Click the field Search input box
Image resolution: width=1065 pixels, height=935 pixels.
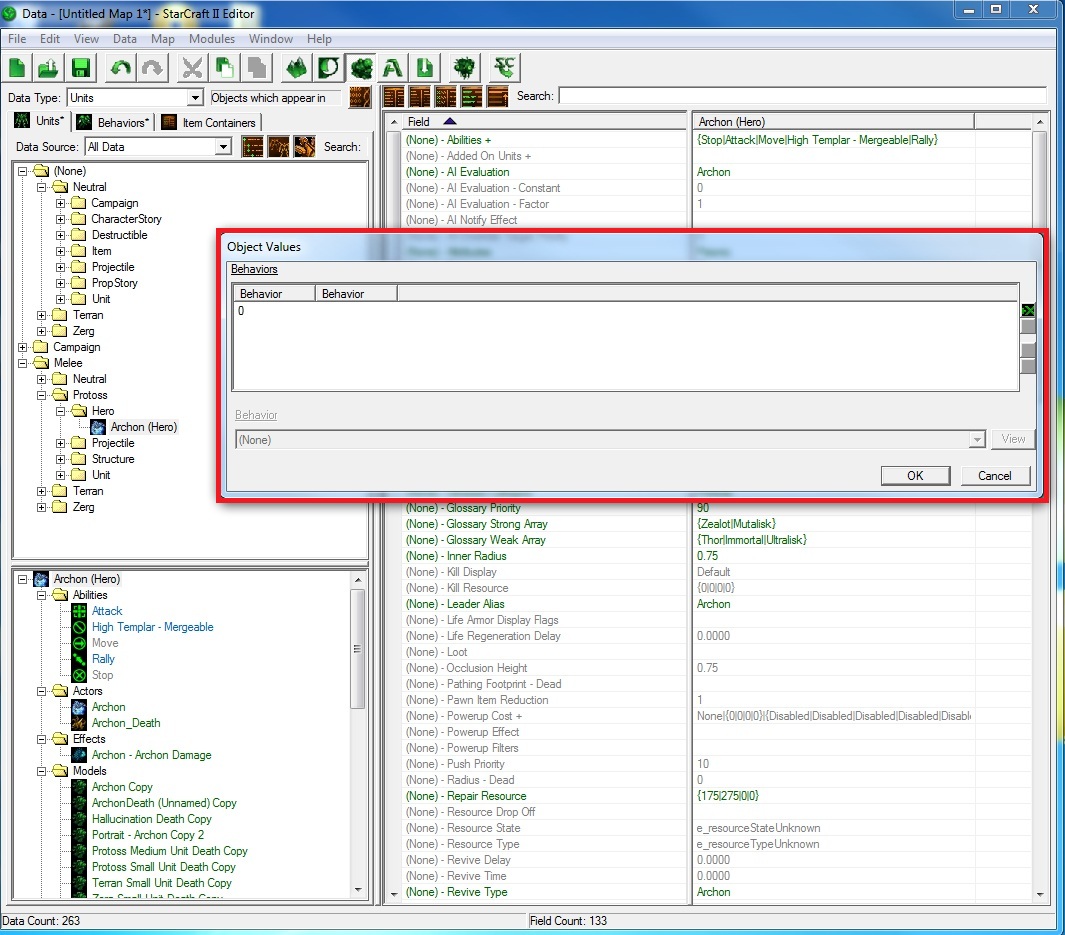click(800, 96)
